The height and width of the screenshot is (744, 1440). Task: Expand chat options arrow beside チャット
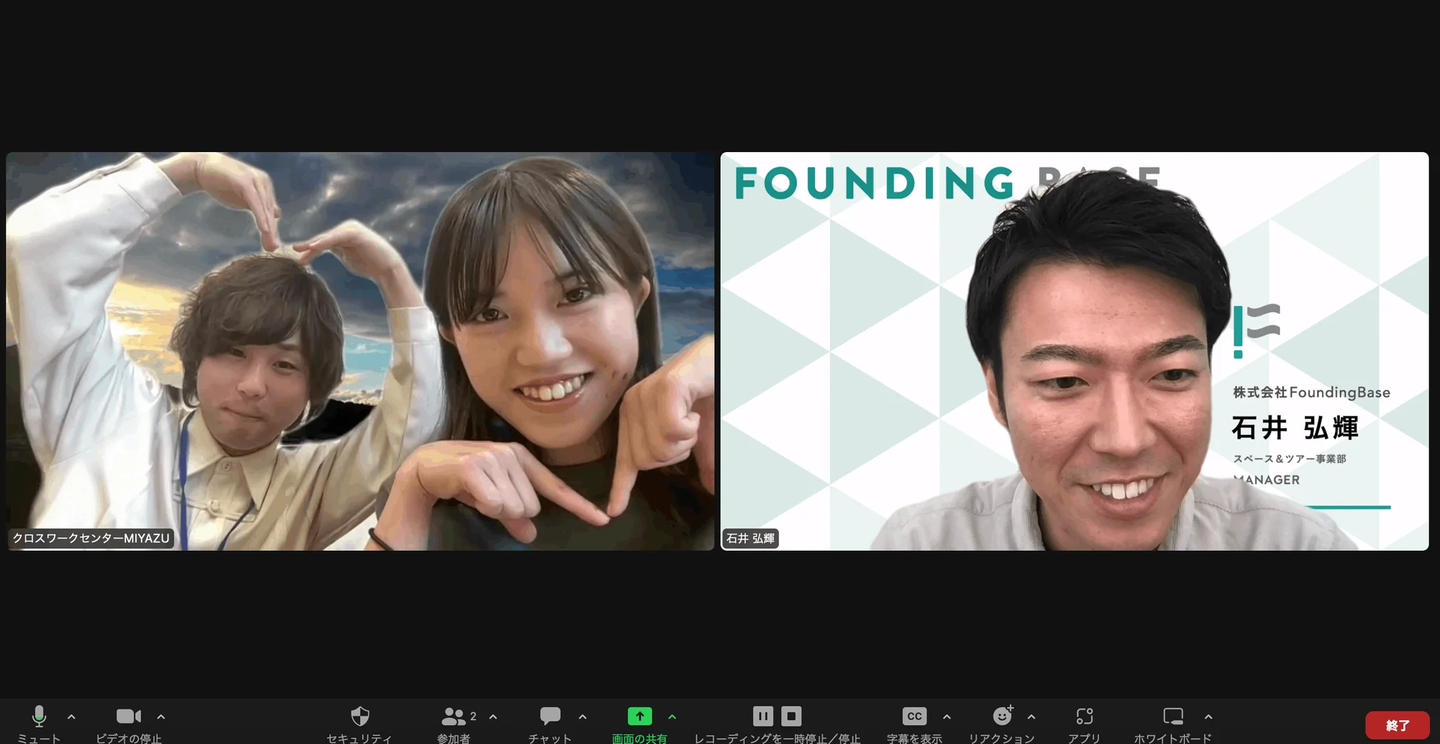[583, 716]
